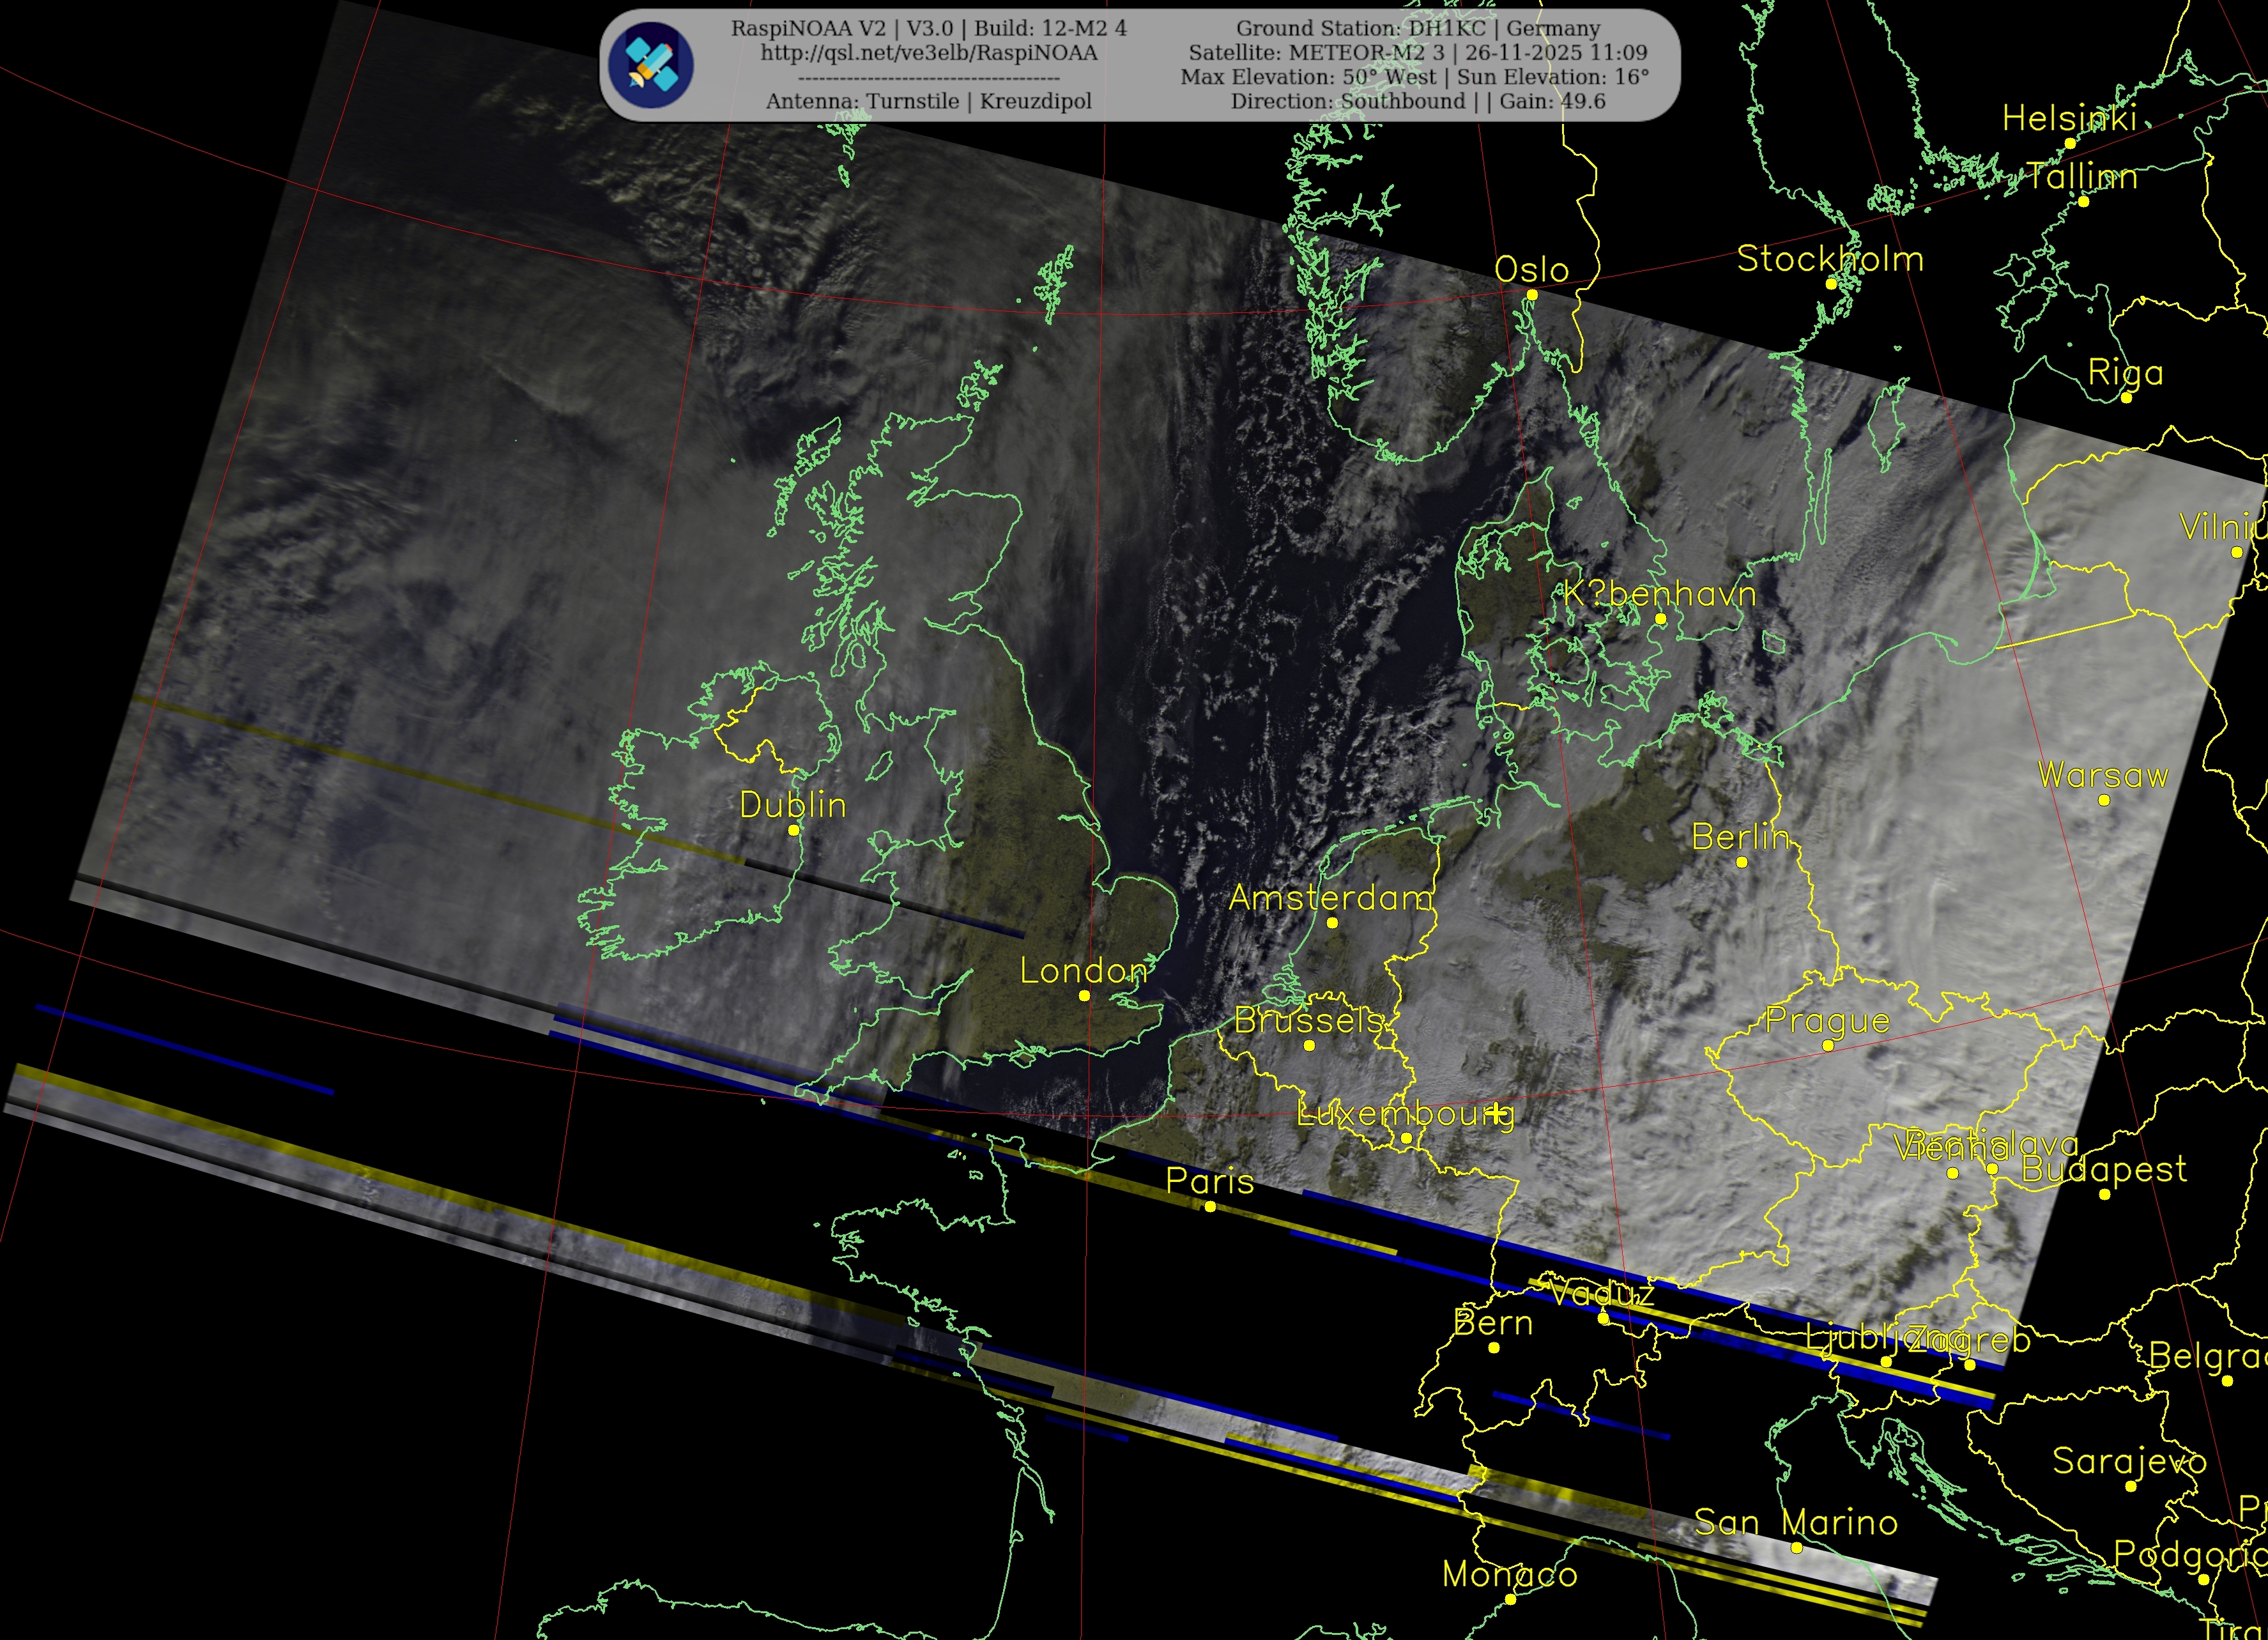Click the Warsaw city marker dot
The width and height of the screenshot is (2268, 1640).
[x=2104, y=800]
